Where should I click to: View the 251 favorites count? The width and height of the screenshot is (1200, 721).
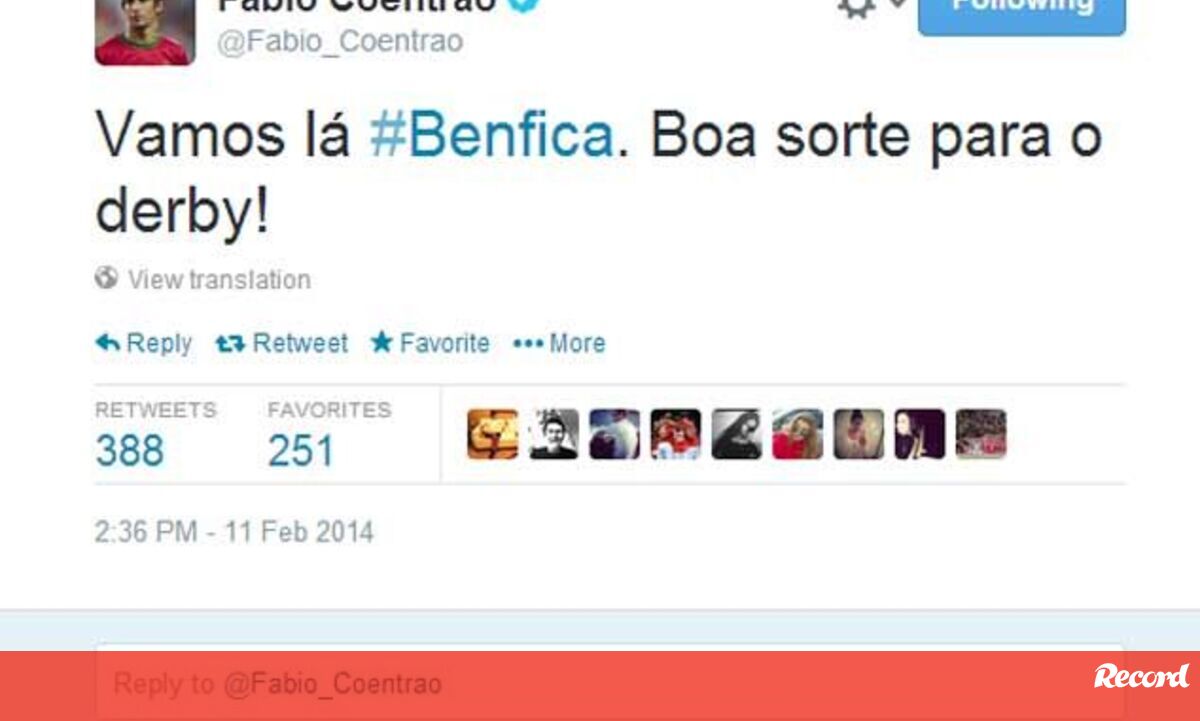pyautogui.click(x=300, y=451)
